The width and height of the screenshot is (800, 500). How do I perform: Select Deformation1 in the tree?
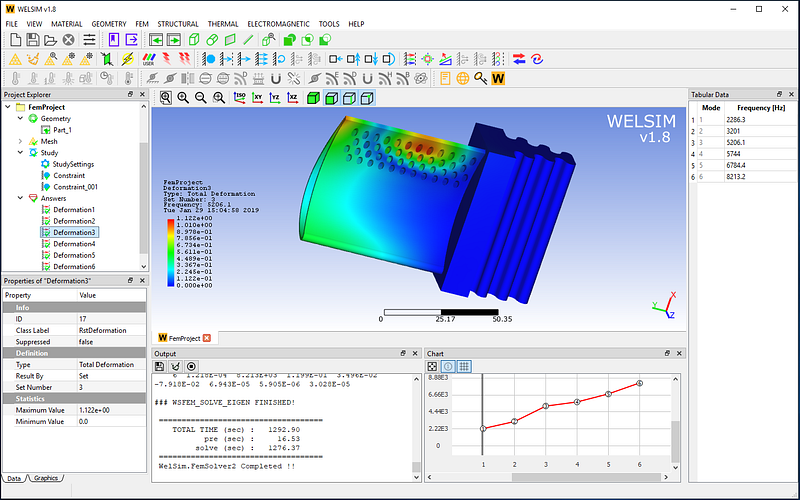pyautogui.click(x=74, y=210)
